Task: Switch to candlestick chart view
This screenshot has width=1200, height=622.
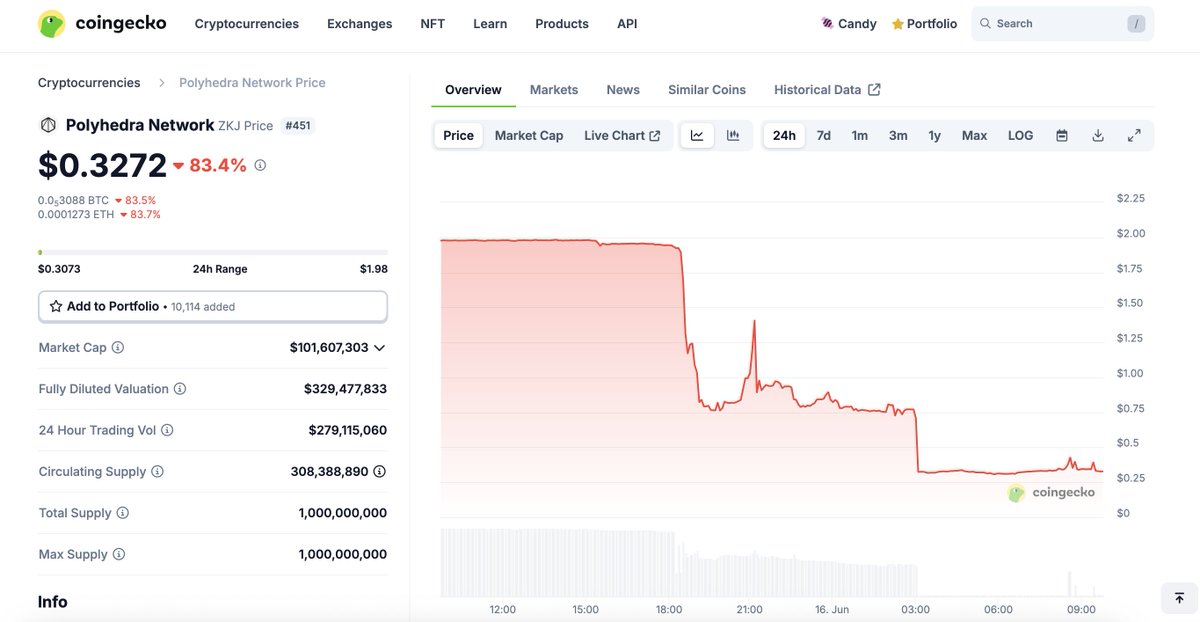Action: pyautogui.click(x=733, y=135)
